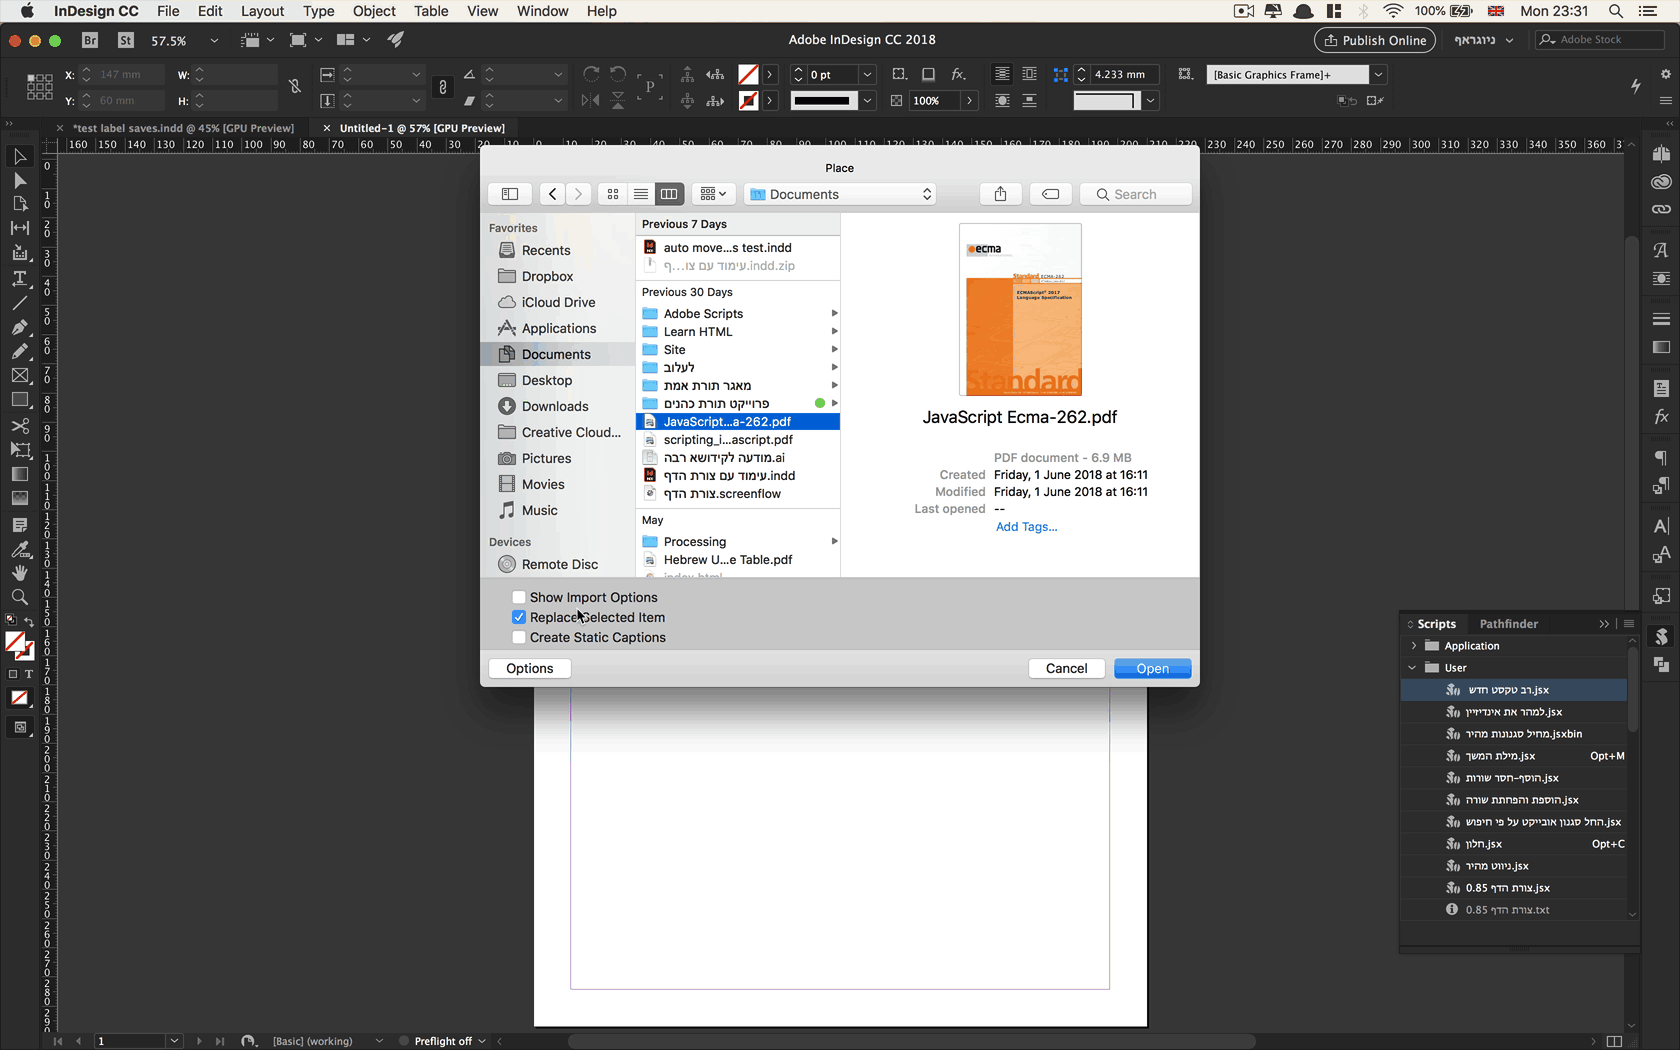Select the Zoom tool

(x=20, y=597)
